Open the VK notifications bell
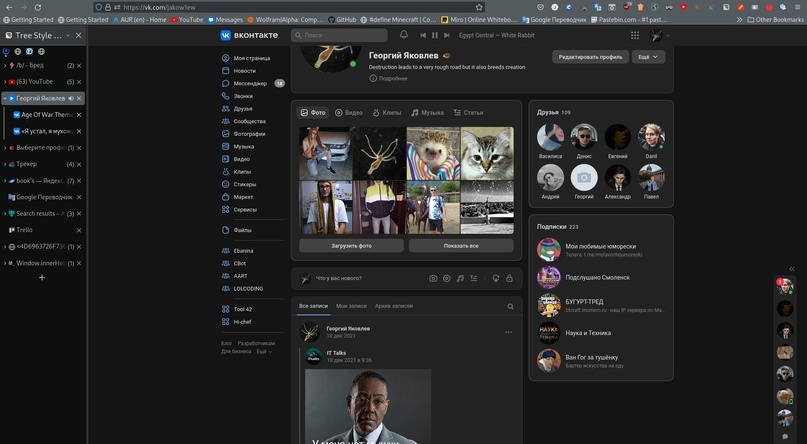This screenshot has height=444, width=807. [x=404, y=35]
